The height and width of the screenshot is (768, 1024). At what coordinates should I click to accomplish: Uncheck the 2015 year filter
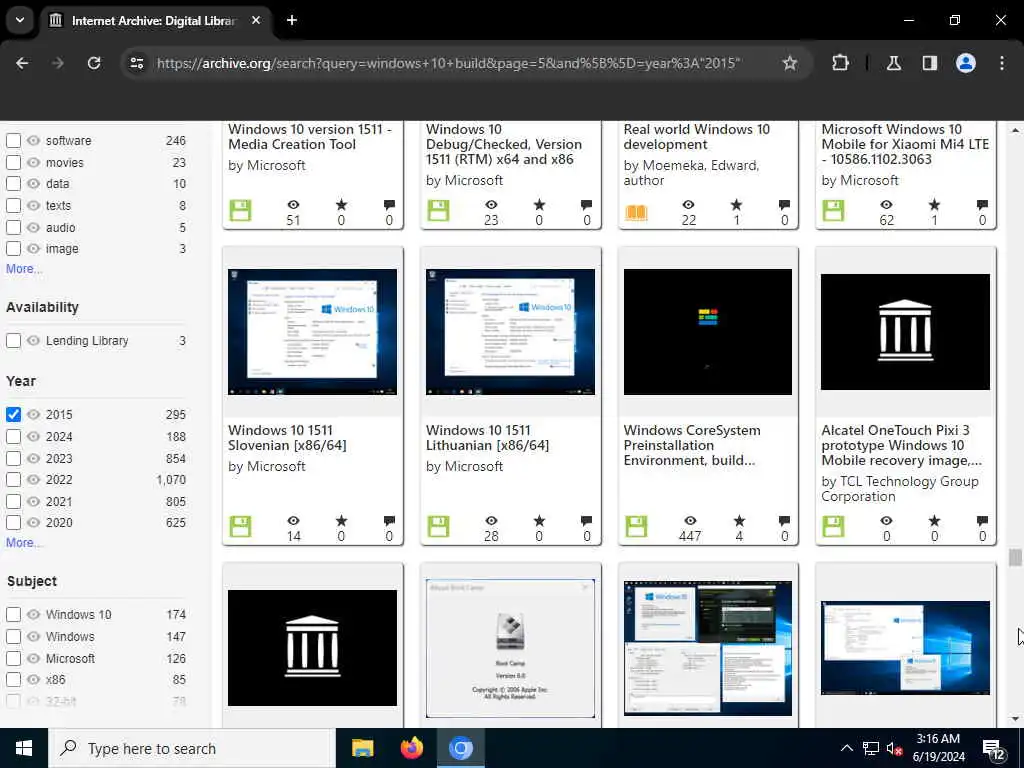tap(13, 415)
